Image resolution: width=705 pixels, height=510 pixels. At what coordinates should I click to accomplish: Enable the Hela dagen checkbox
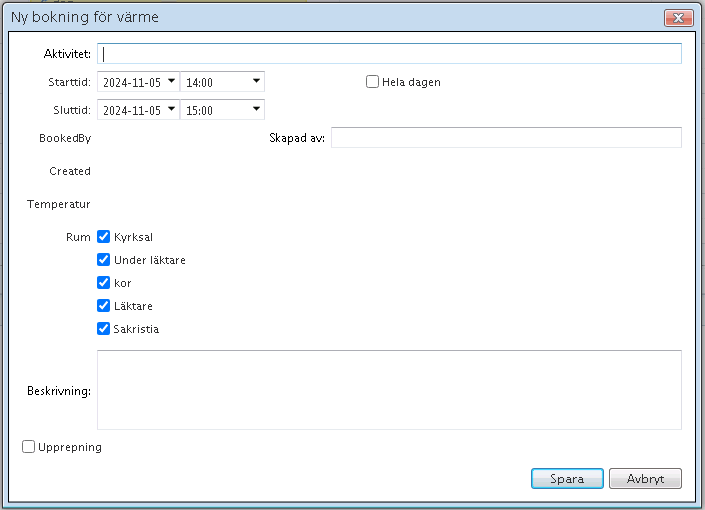tap(373, 82)
